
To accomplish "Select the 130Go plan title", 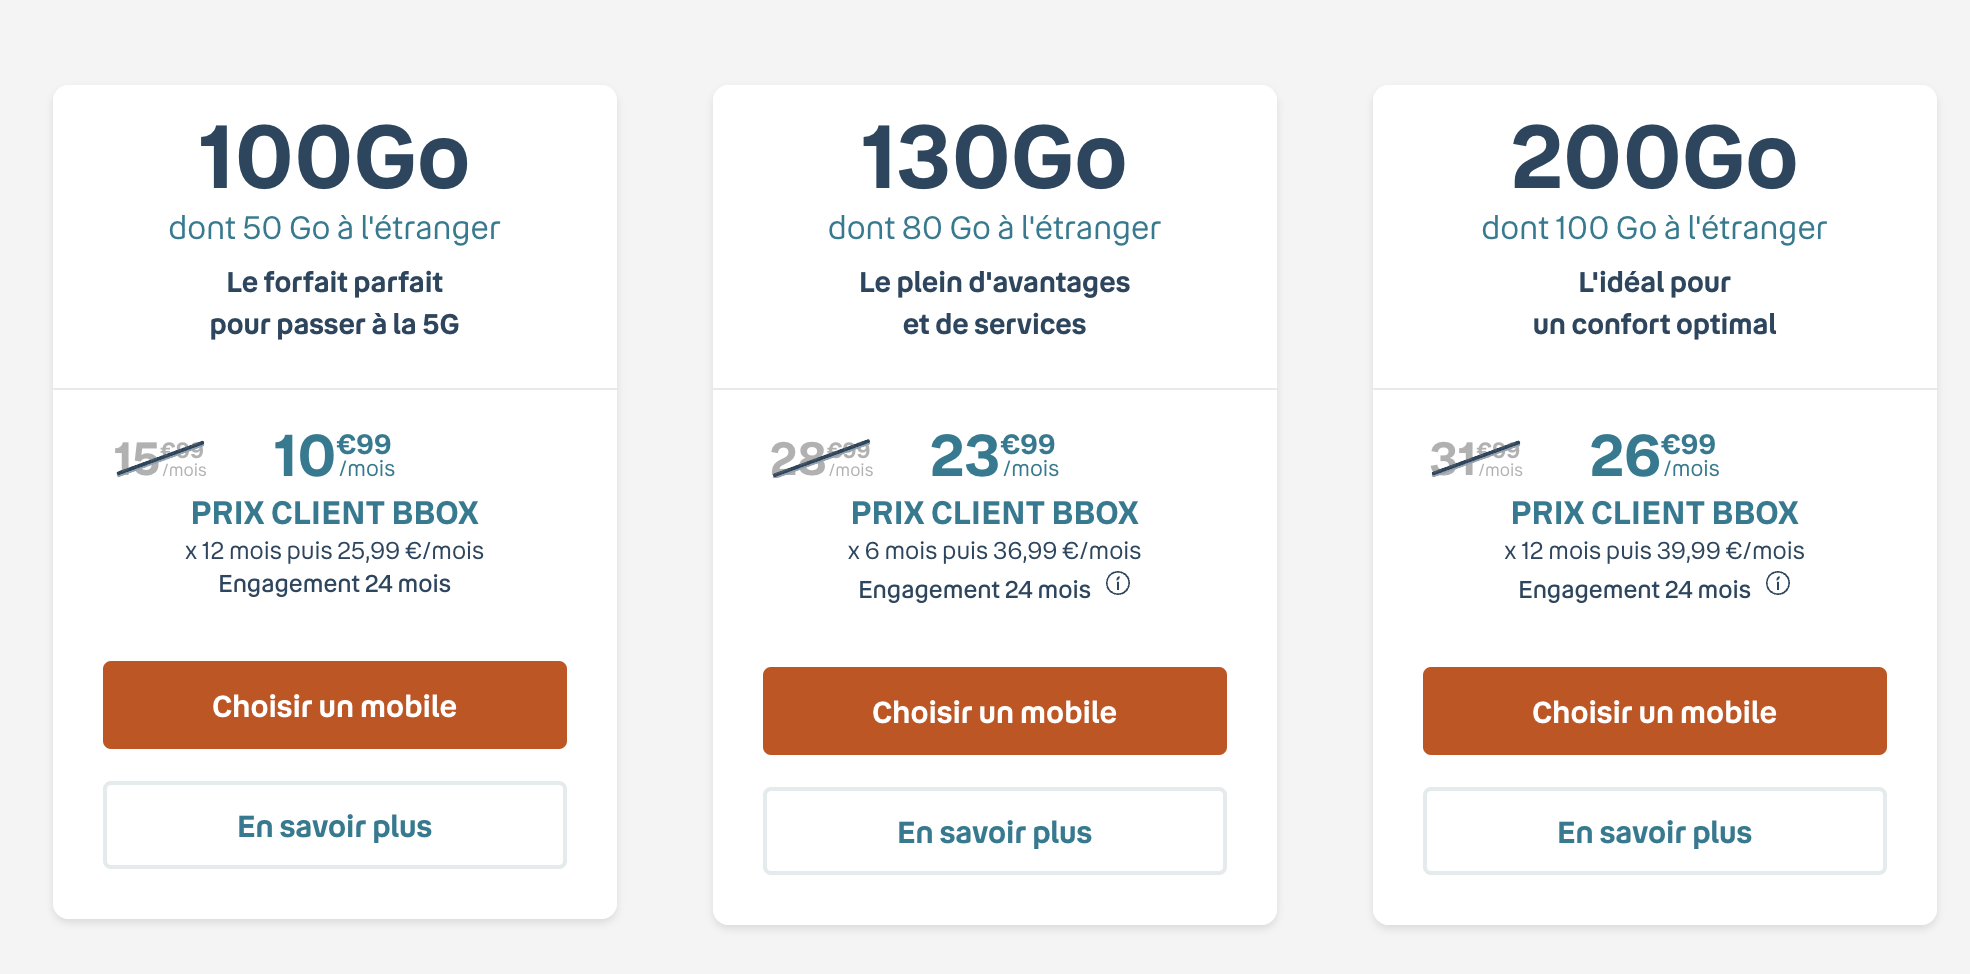I will 994,157.
